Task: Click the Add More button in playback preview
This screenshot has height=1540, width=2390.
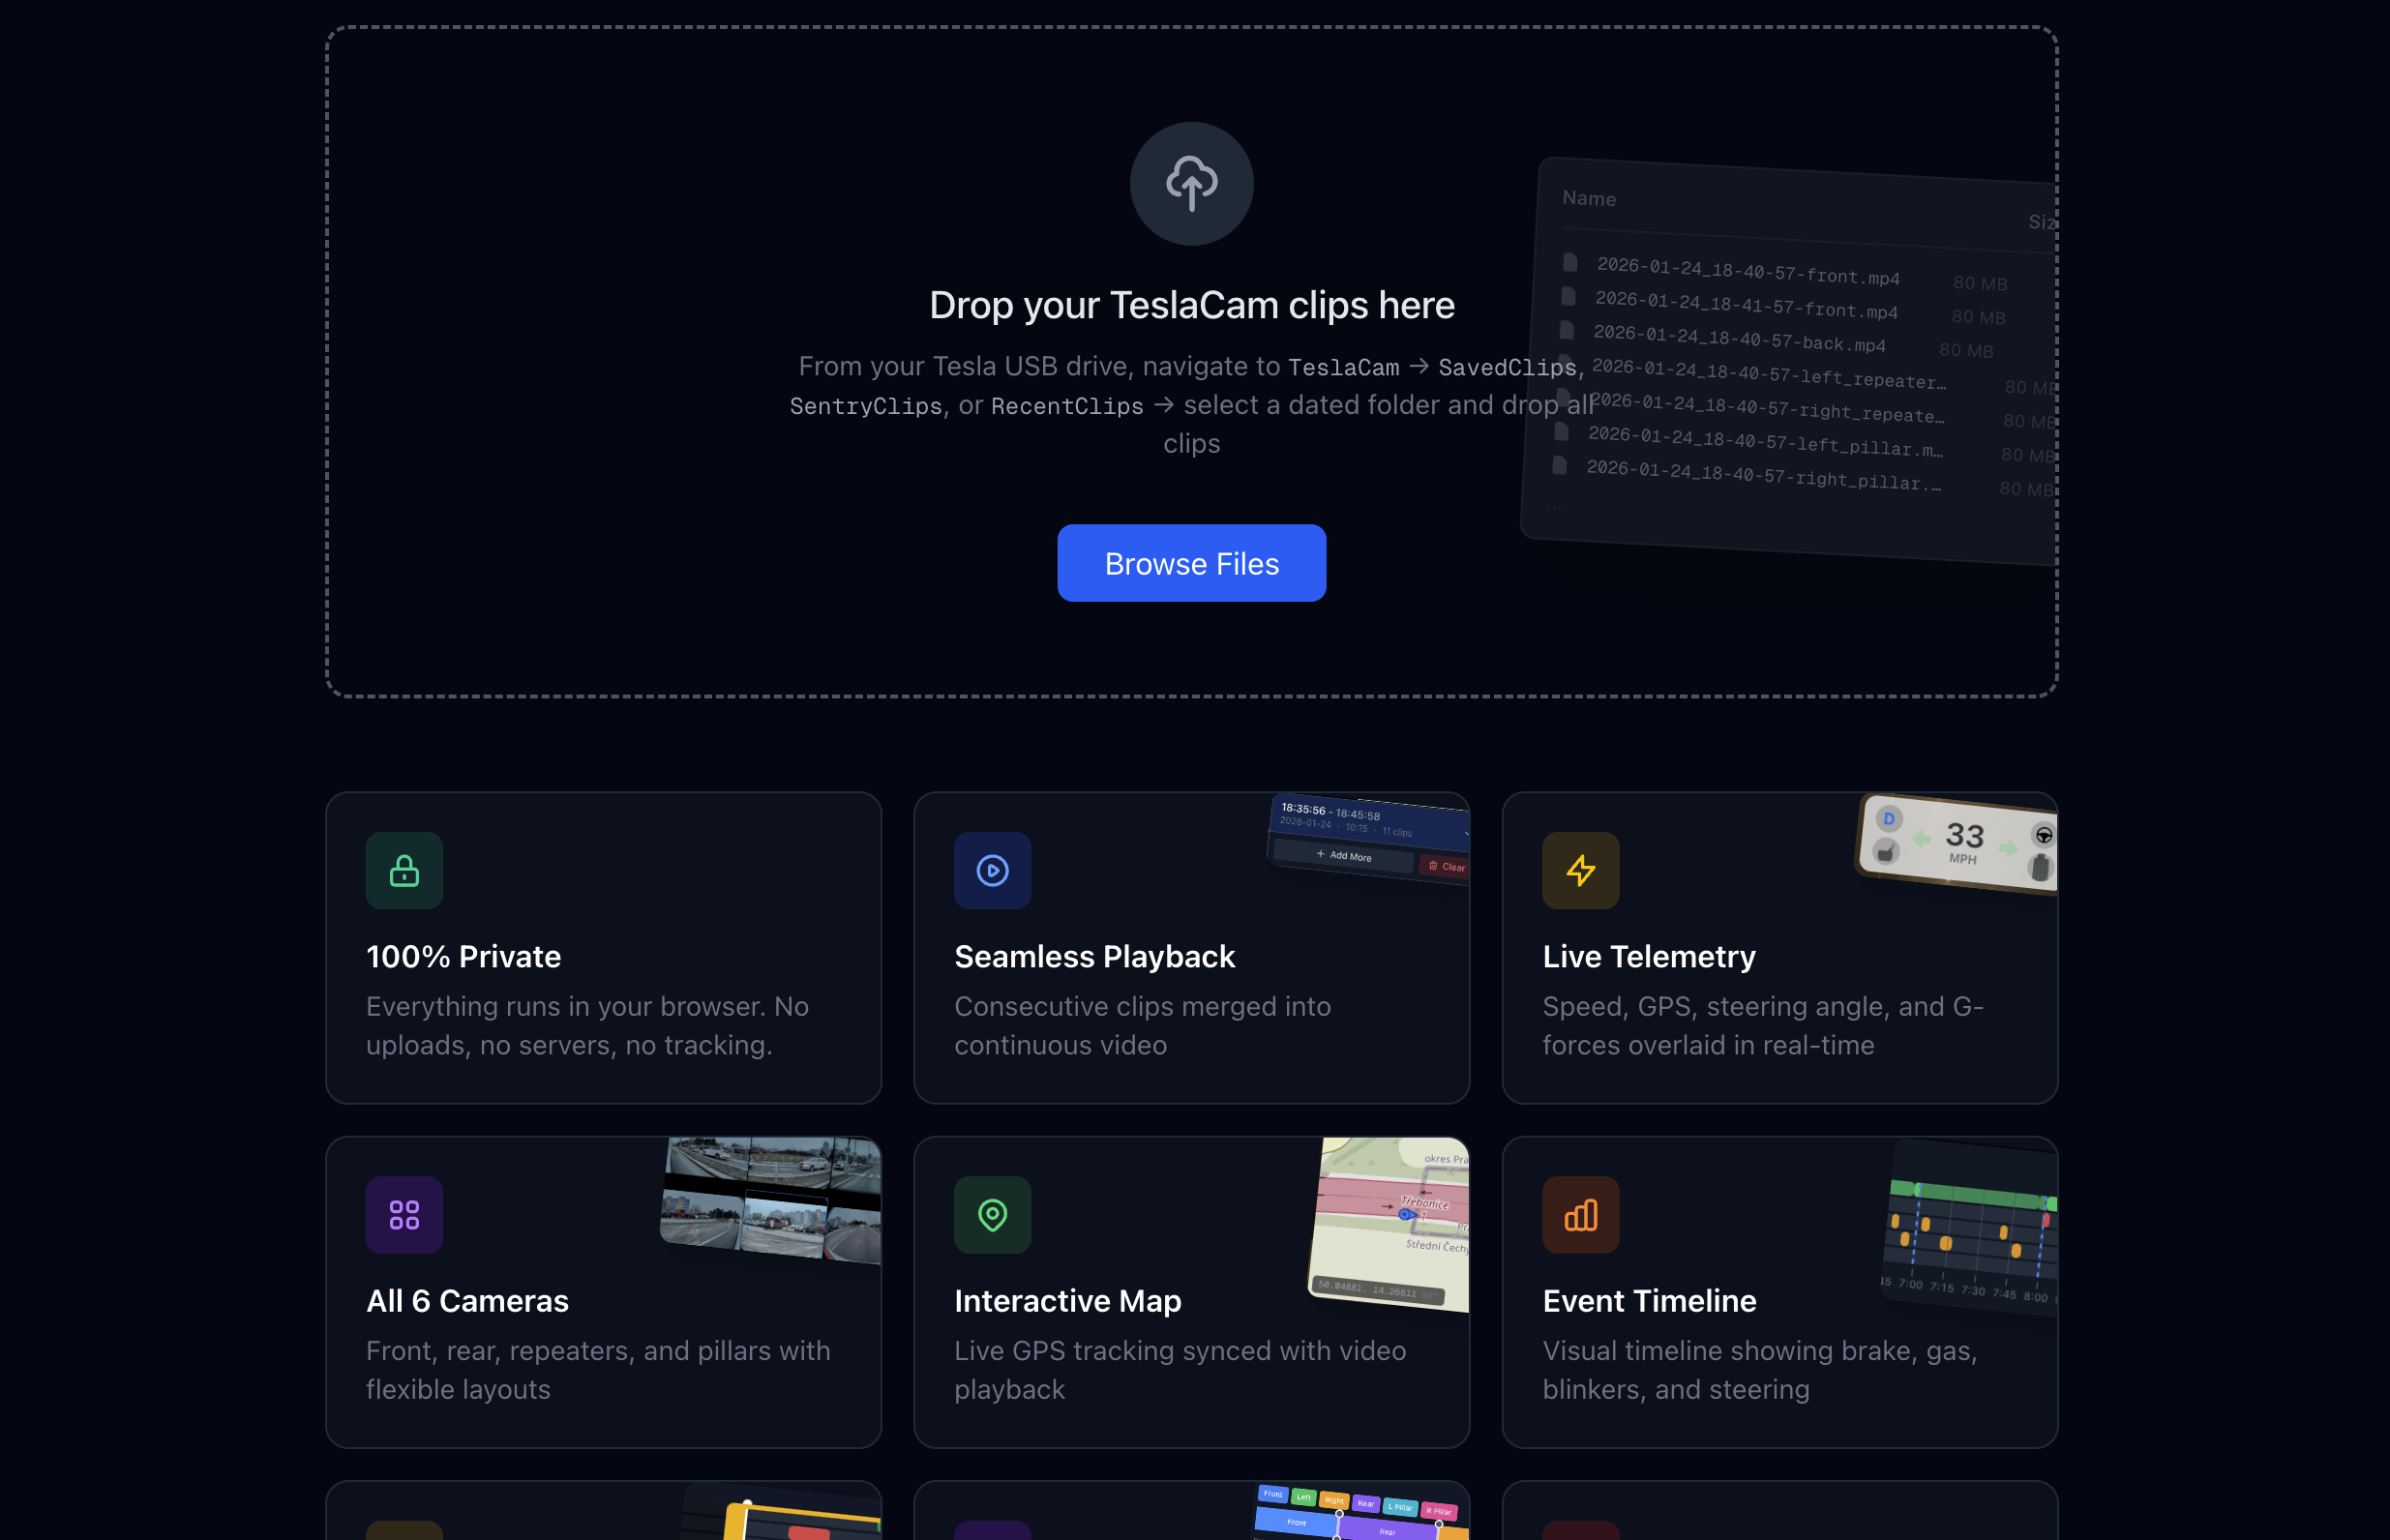Action: pyautogui.click(x=1343, y=856)
